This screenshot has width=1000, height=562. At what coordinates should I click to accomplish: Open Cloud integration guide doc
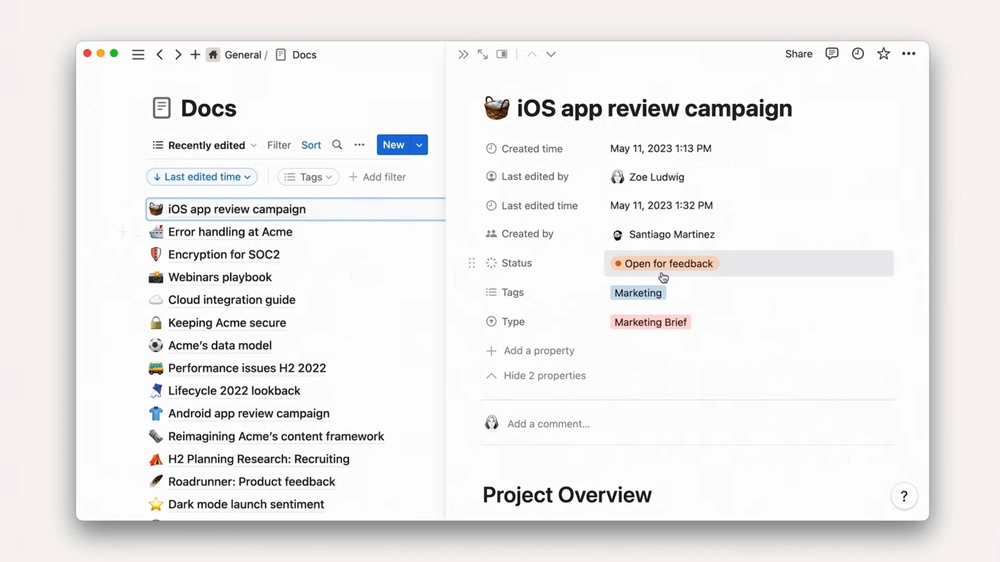tap(232, 300)
